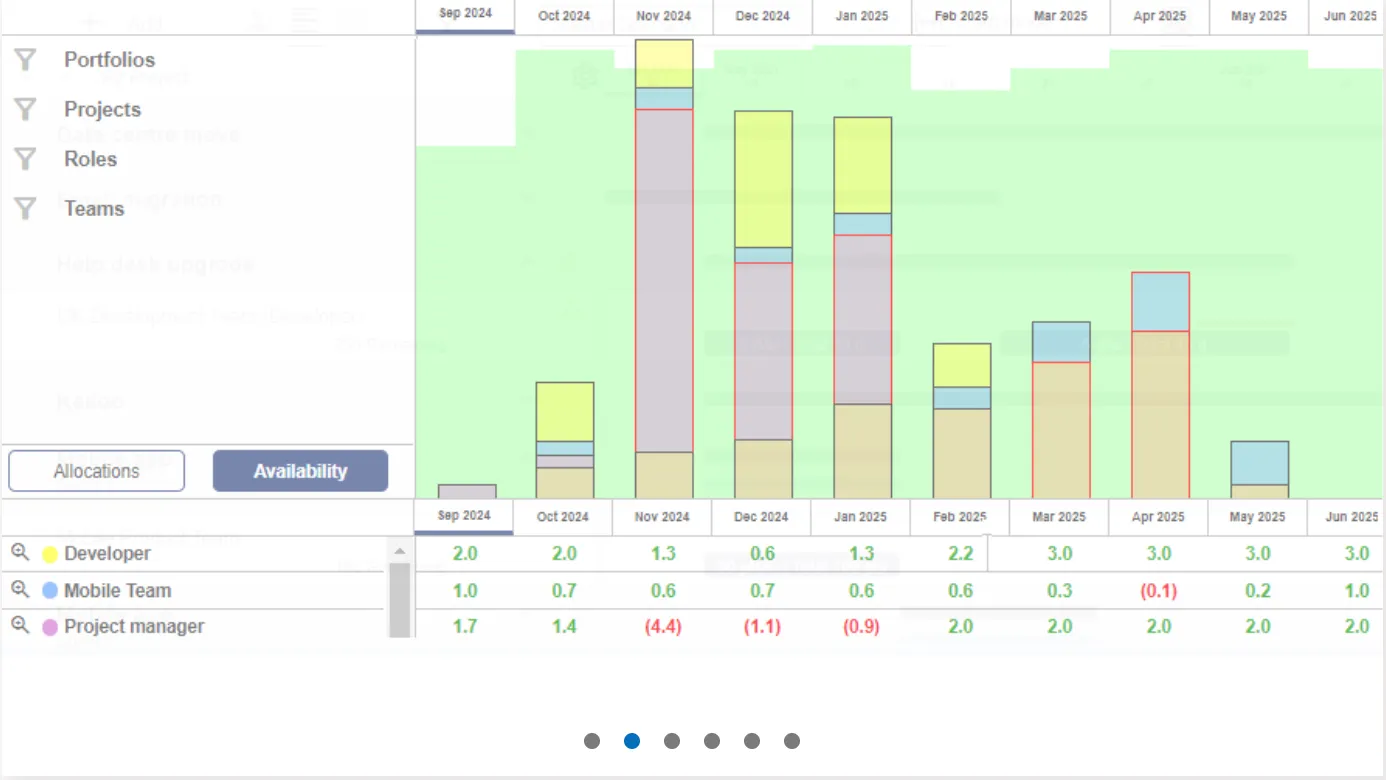Image resolution: width=1386 pixels, height=780 pixels.
Task: Go to the last carousel dot
Action: (x=792, y=741)
